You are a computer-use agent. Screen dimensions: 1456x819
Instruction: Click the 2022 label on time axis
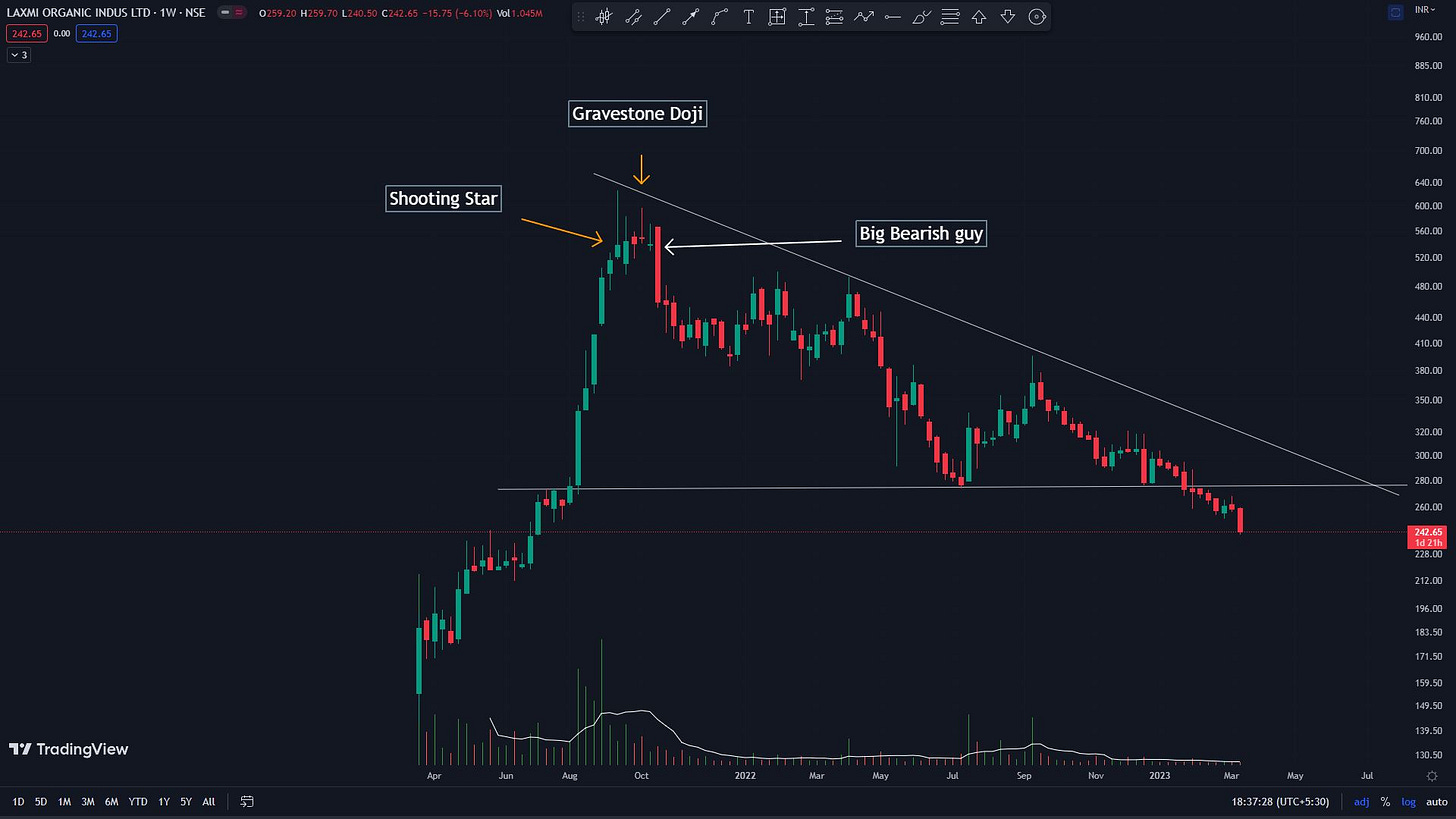pos(745,775)
